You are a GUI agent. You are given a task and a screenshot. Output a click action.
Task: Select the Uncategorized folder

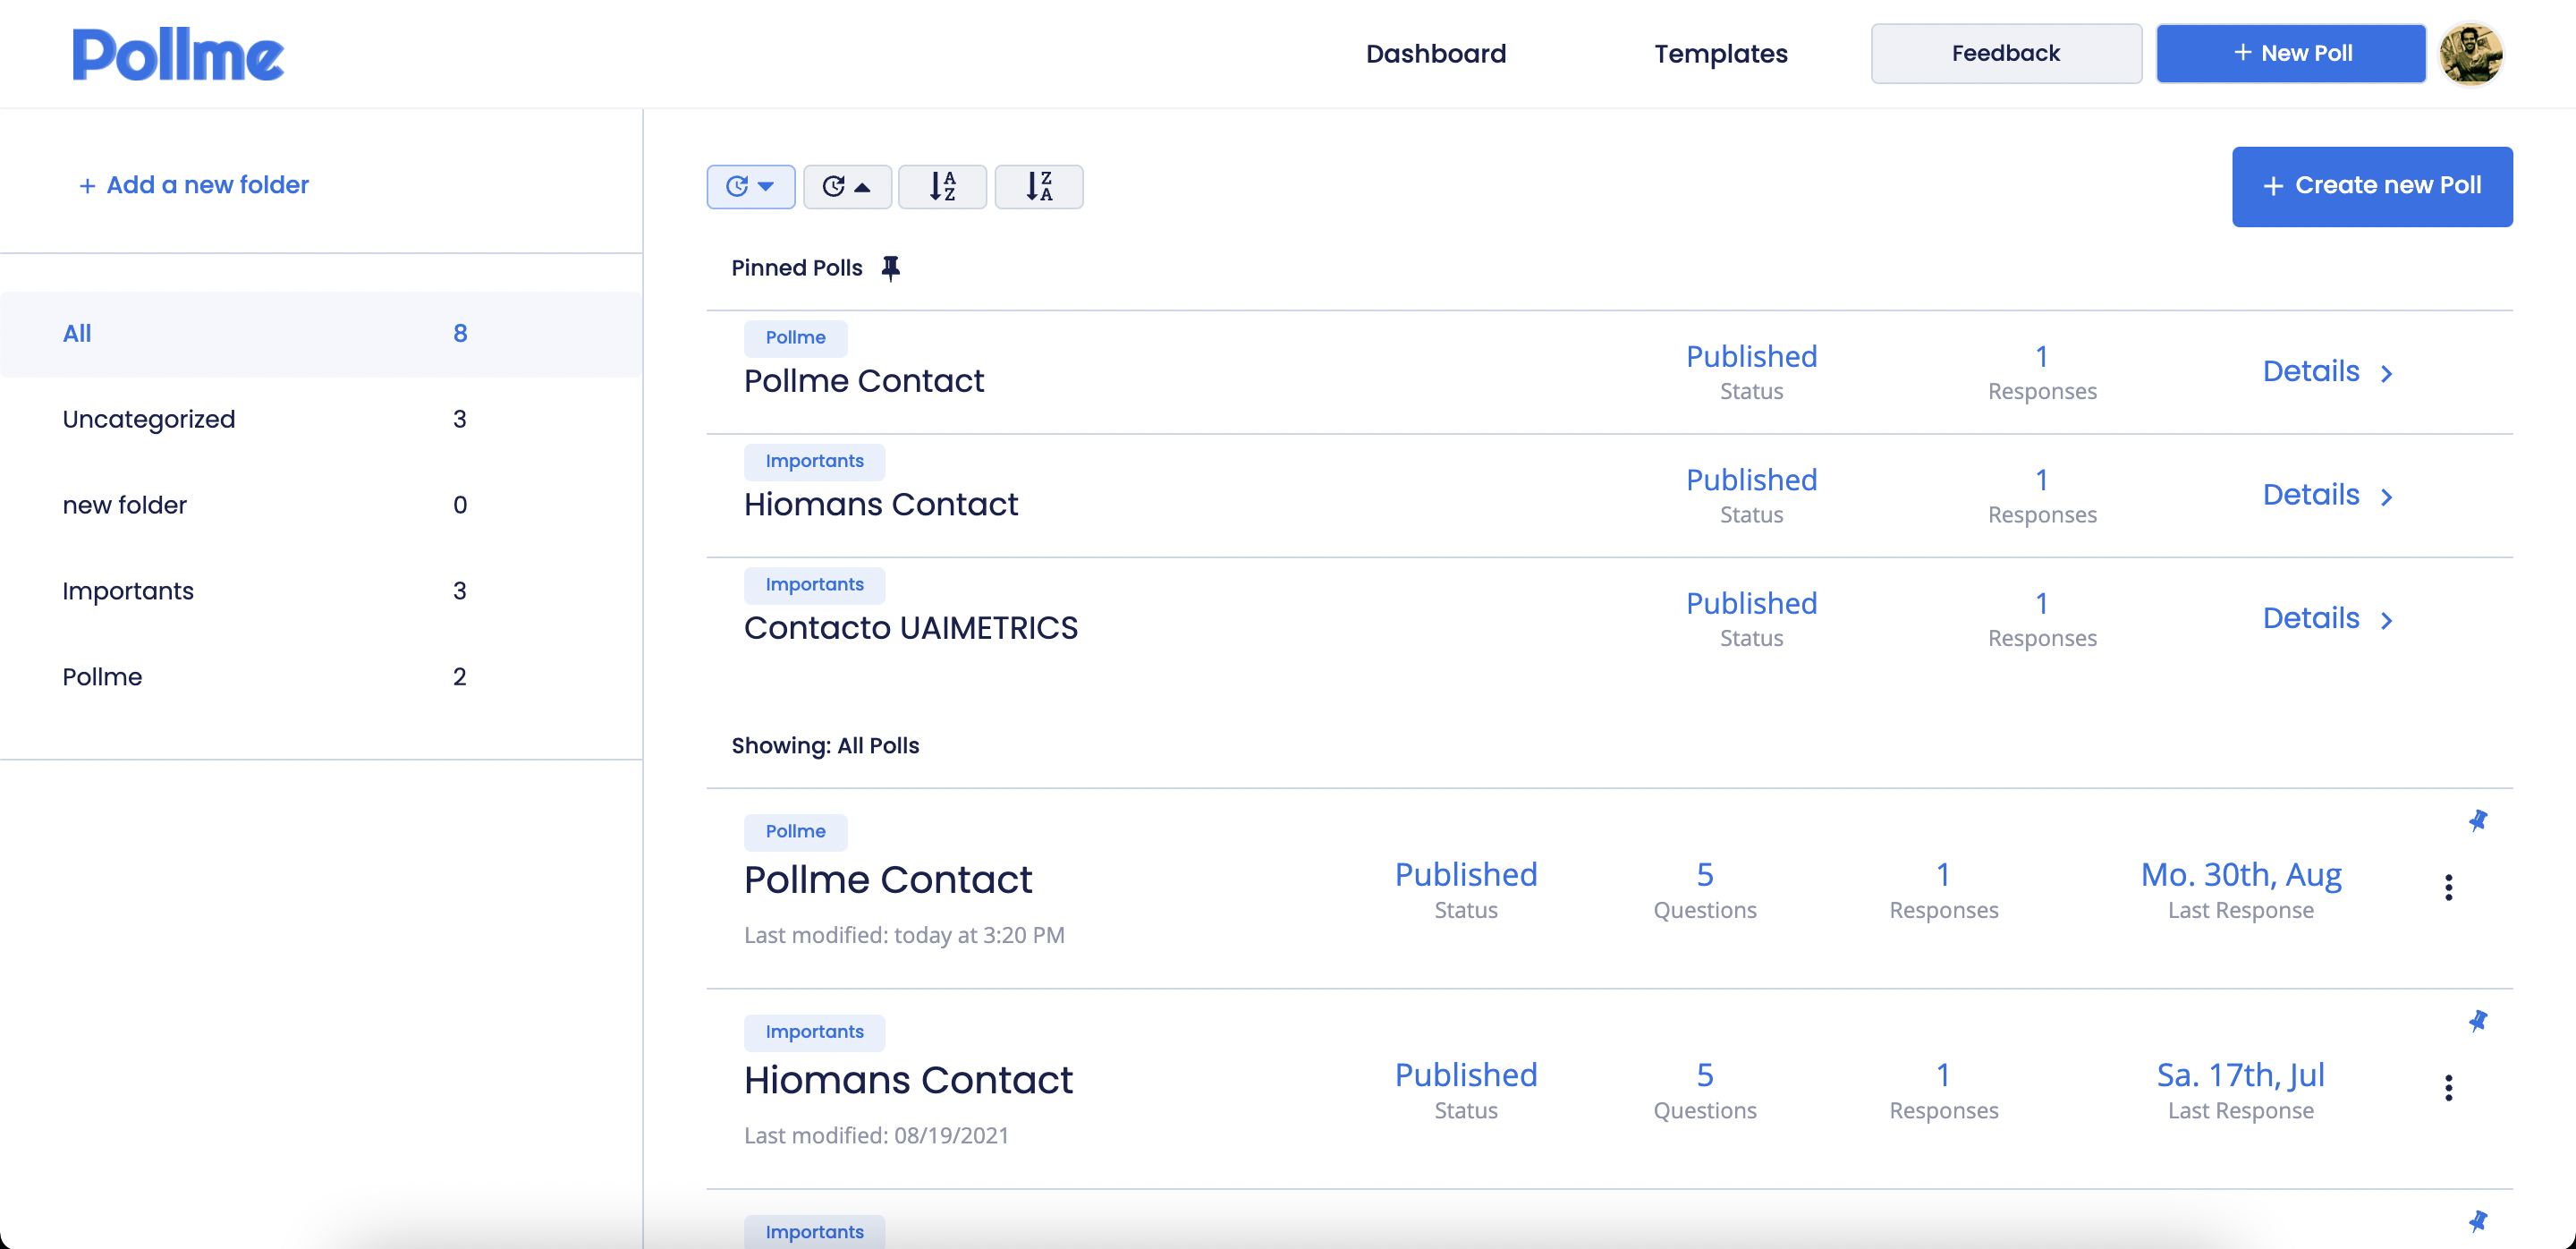[x=264, y=419]
